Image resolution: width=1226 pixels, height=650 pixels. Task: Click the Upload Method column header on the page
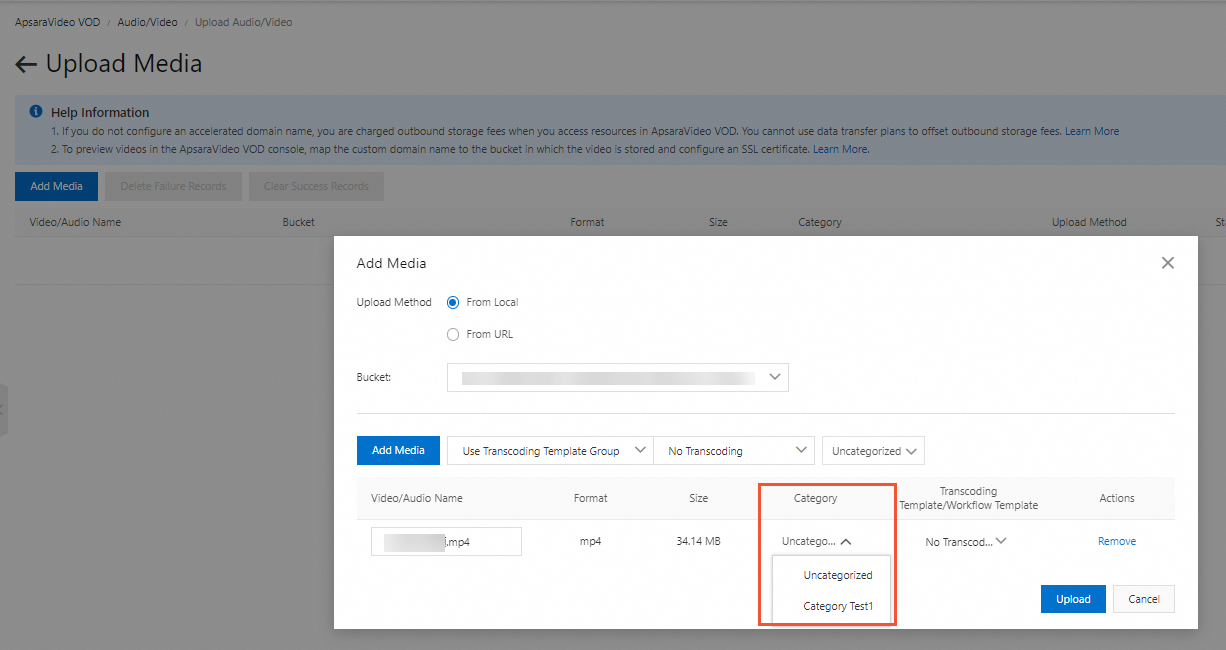[x=1089, y=222]
